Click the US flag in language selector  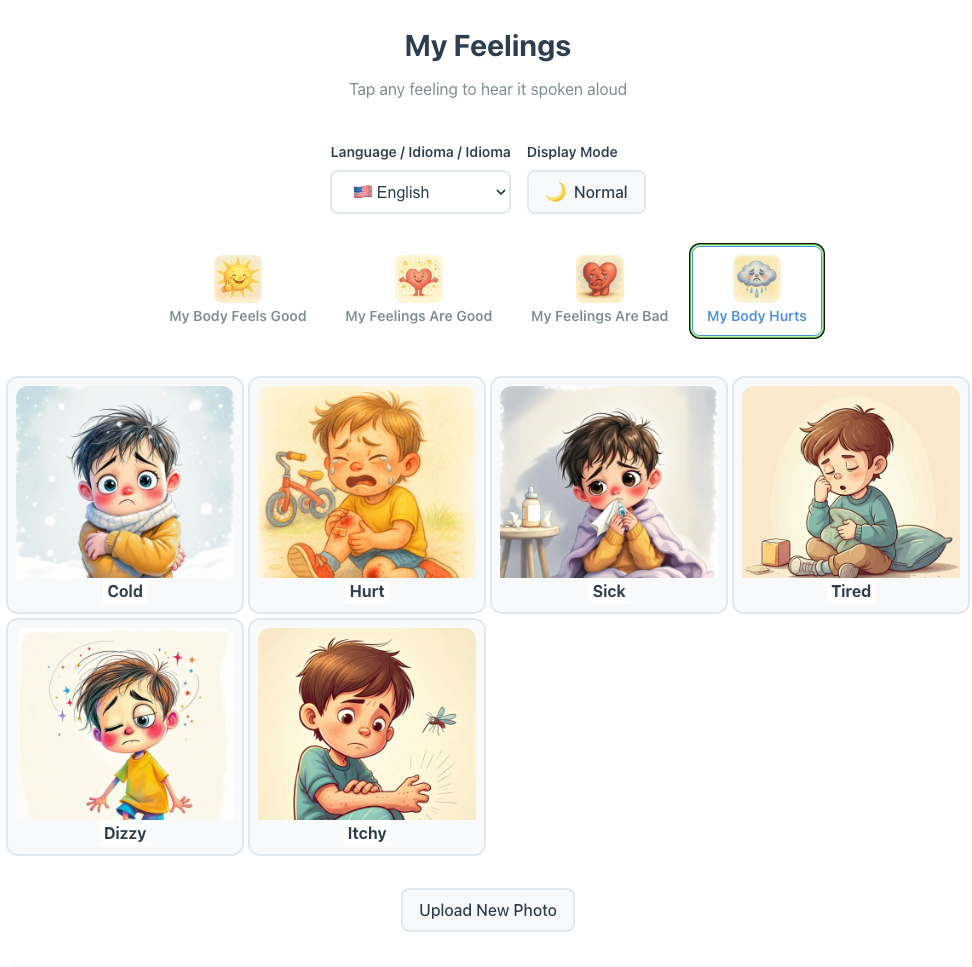(363, 192)
